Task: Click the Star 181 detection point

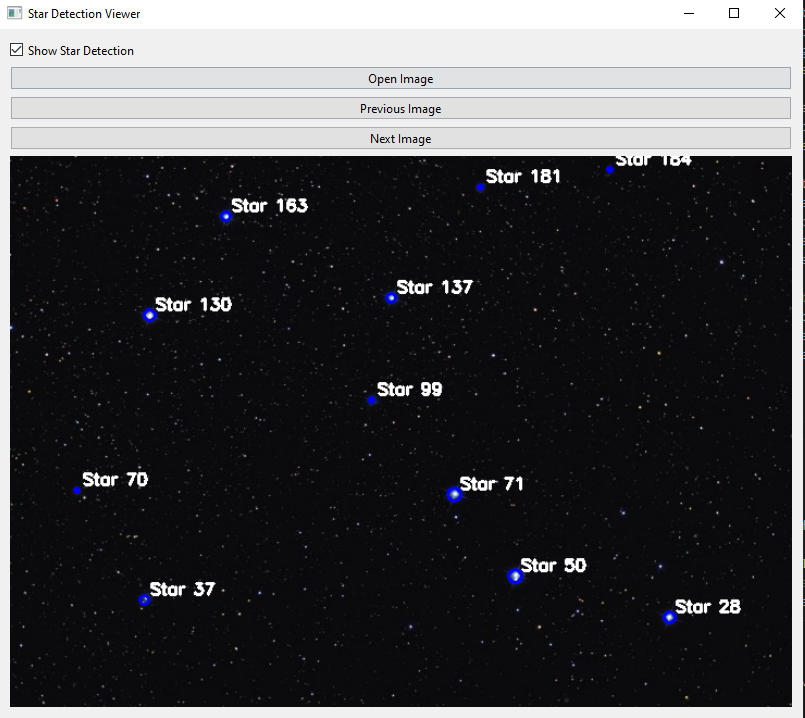Action: (x=480, y=185)
